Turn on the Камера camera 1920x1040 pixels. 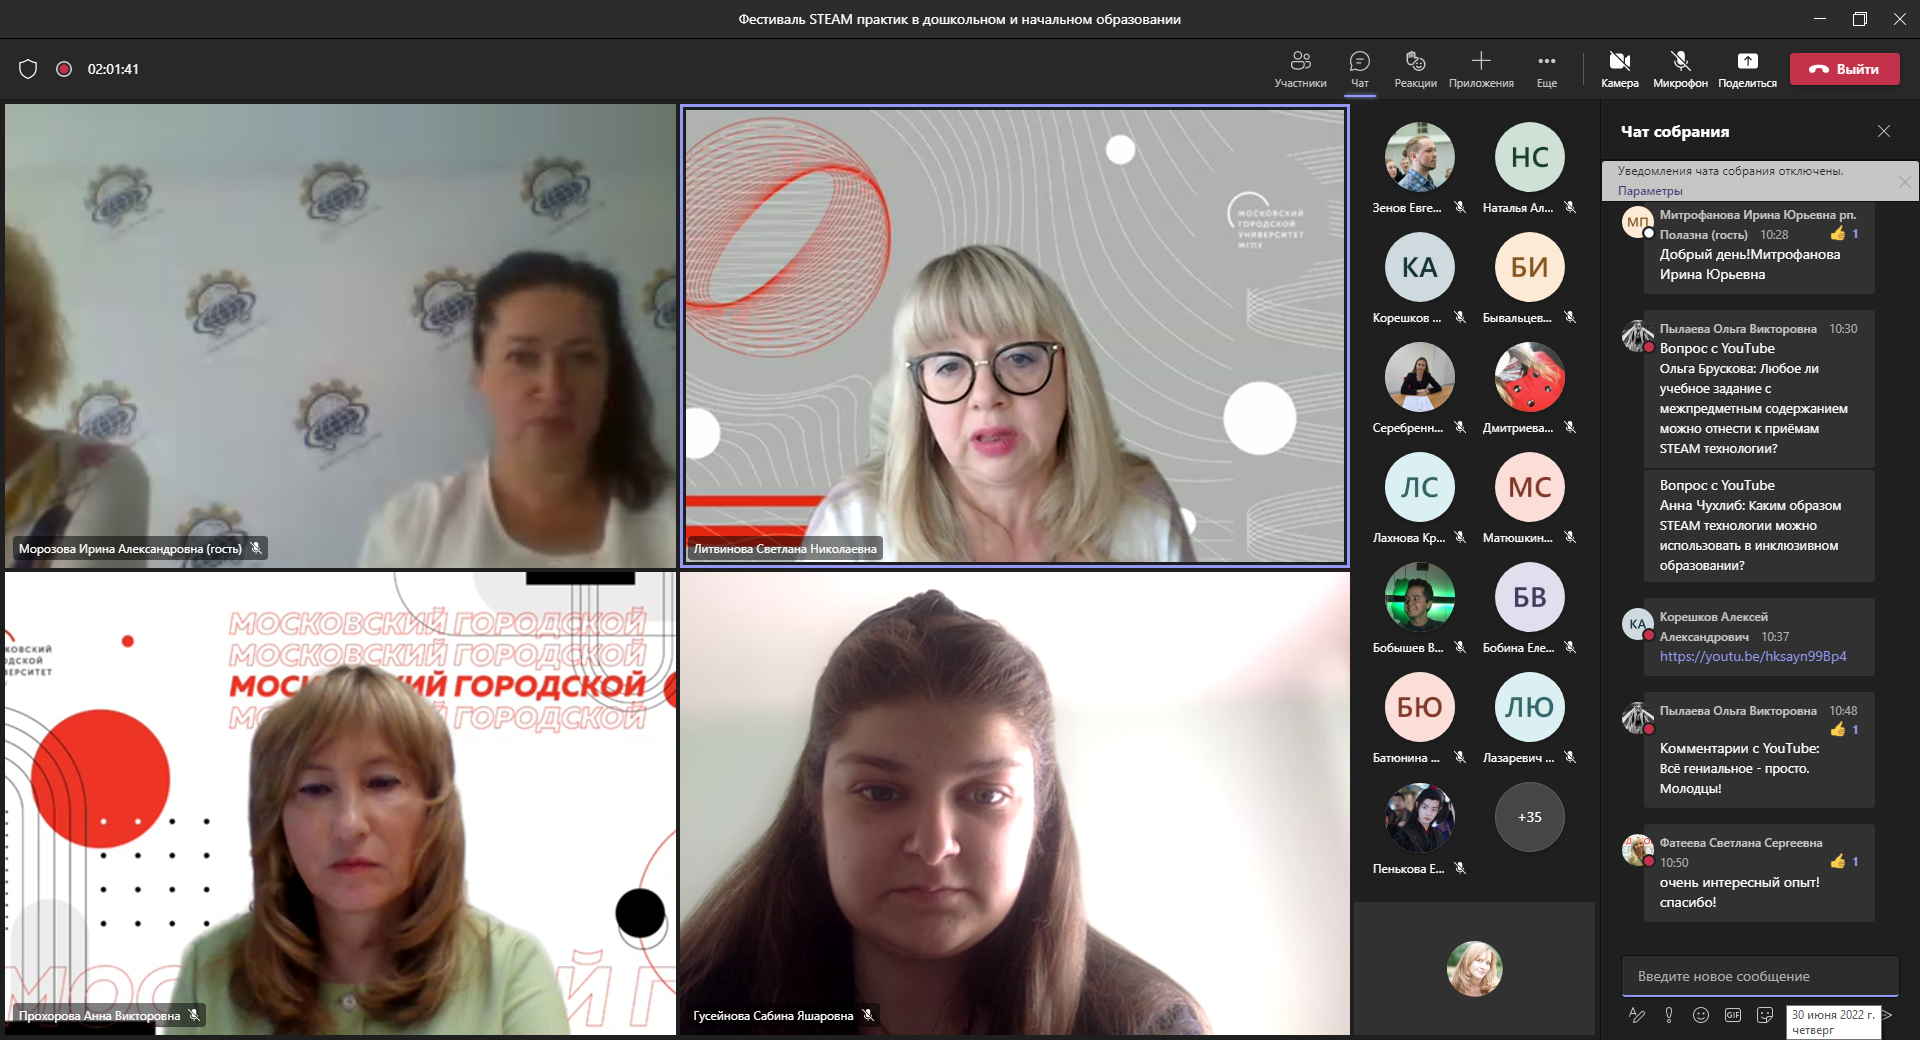point(1619,69)
